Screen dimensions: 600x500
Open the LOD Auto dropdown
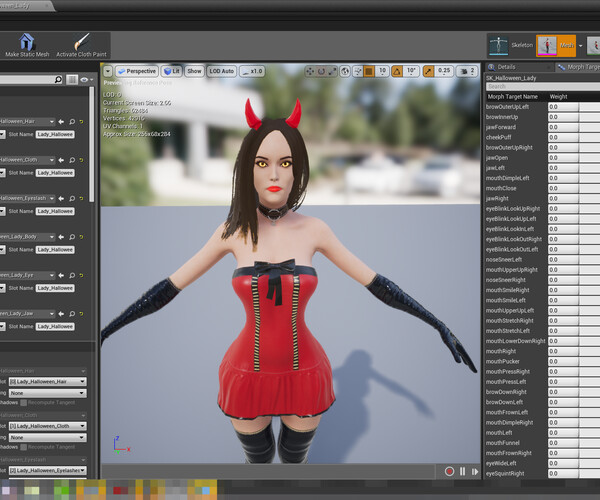222,71
